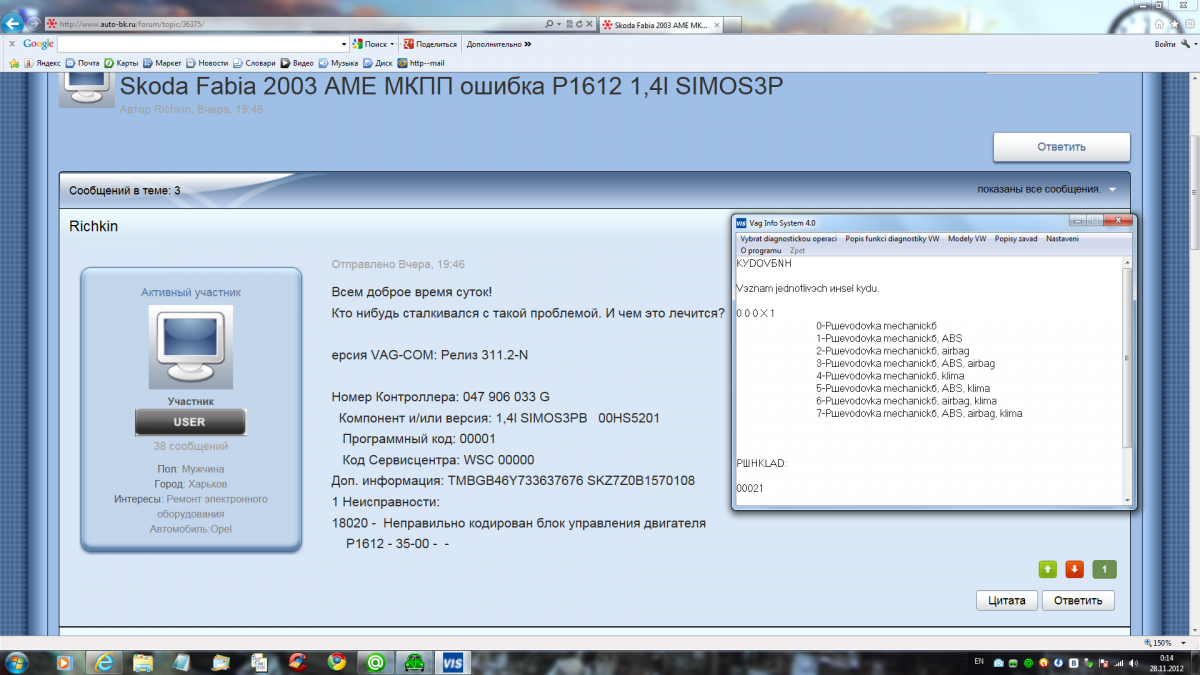
Task: Click text 'P1612 - 35-00 - -' in post
Action: (x=398, y=544)
